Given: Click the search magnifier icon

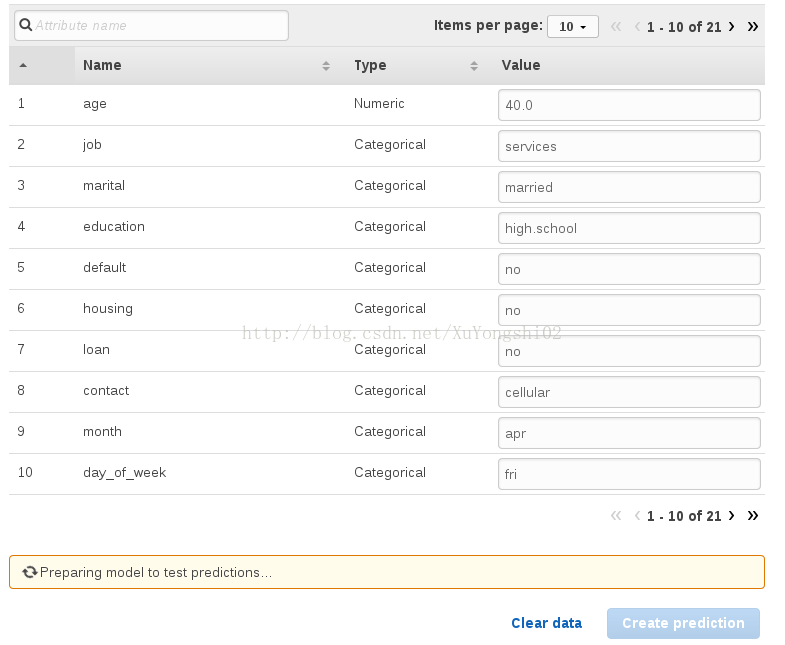Looking at the screenshot, I should (26, 25).
